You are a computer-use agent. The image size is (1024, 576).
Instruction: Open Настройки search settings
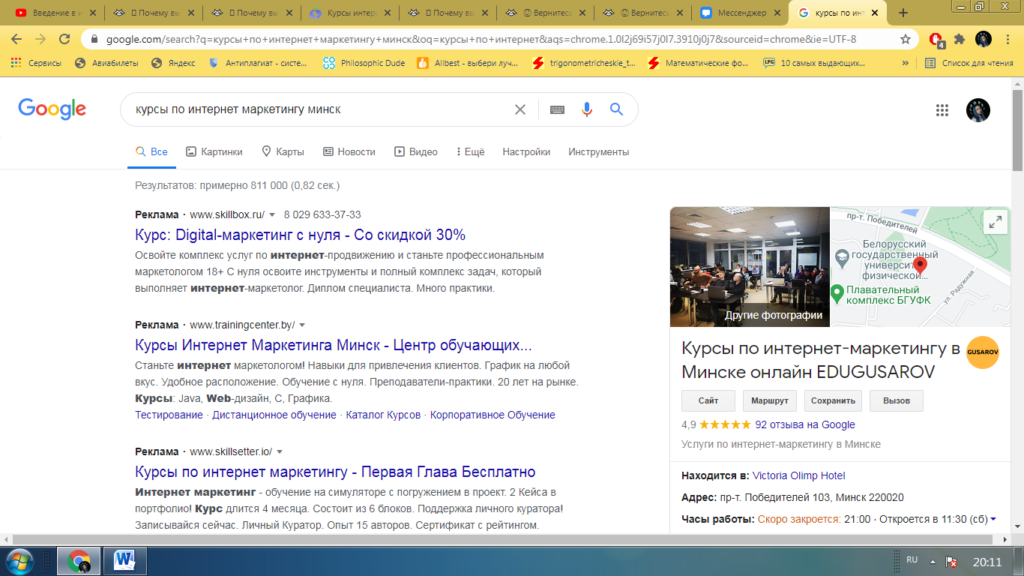526,152
